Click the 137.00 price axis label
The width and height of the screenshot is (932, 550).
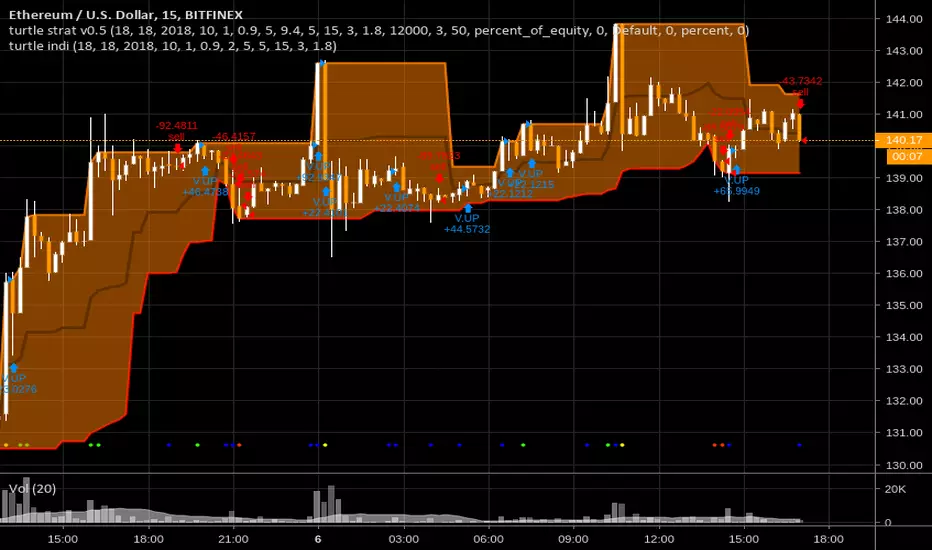(904, 242)
